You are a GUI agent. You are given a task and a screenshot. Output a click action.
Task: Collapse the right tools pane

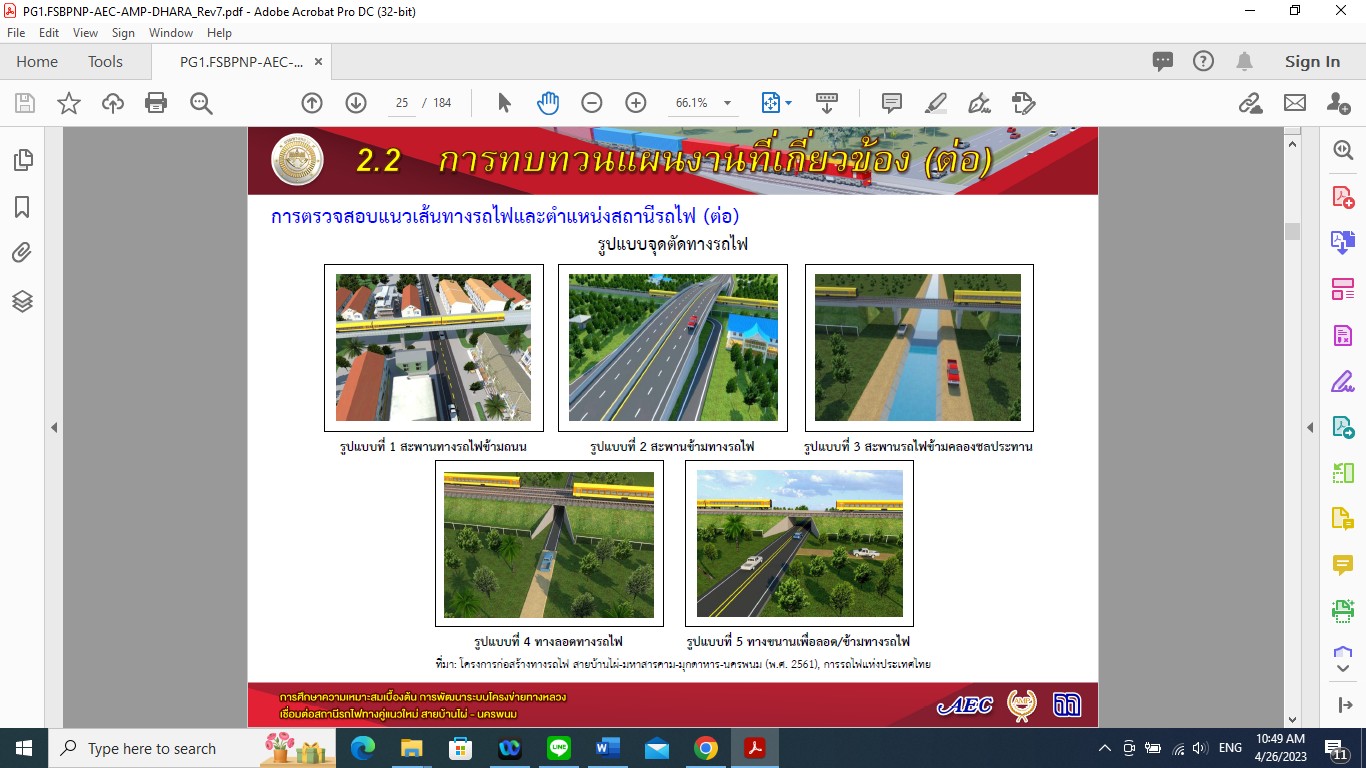tap(1310, 428)
